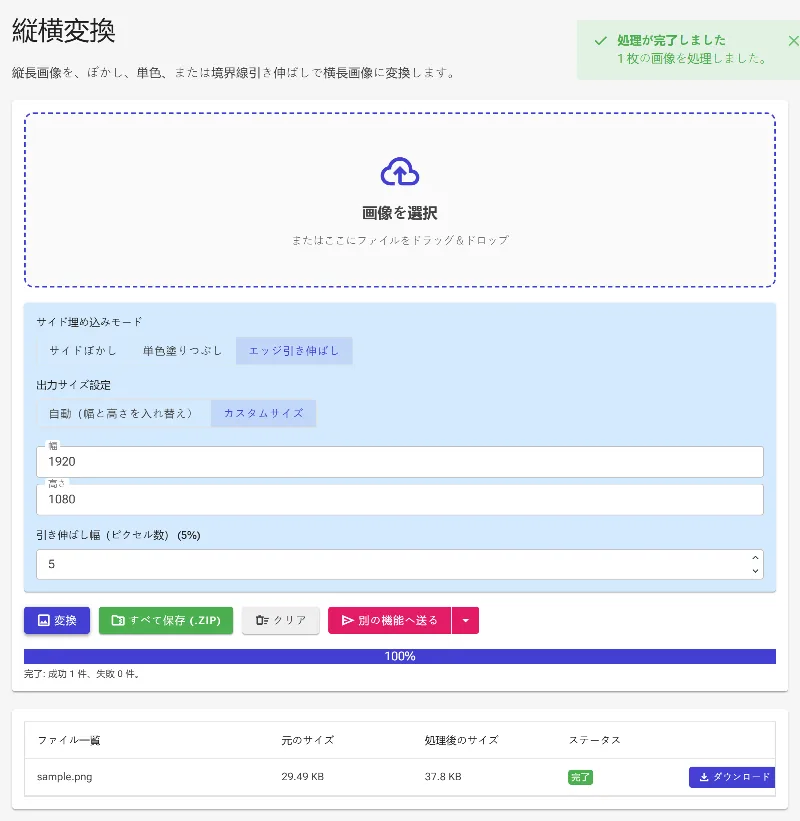This screenshot has height=821, width=800.
Task: Click the 完了: 成功 1 件 result text
Action: (82, 674)
